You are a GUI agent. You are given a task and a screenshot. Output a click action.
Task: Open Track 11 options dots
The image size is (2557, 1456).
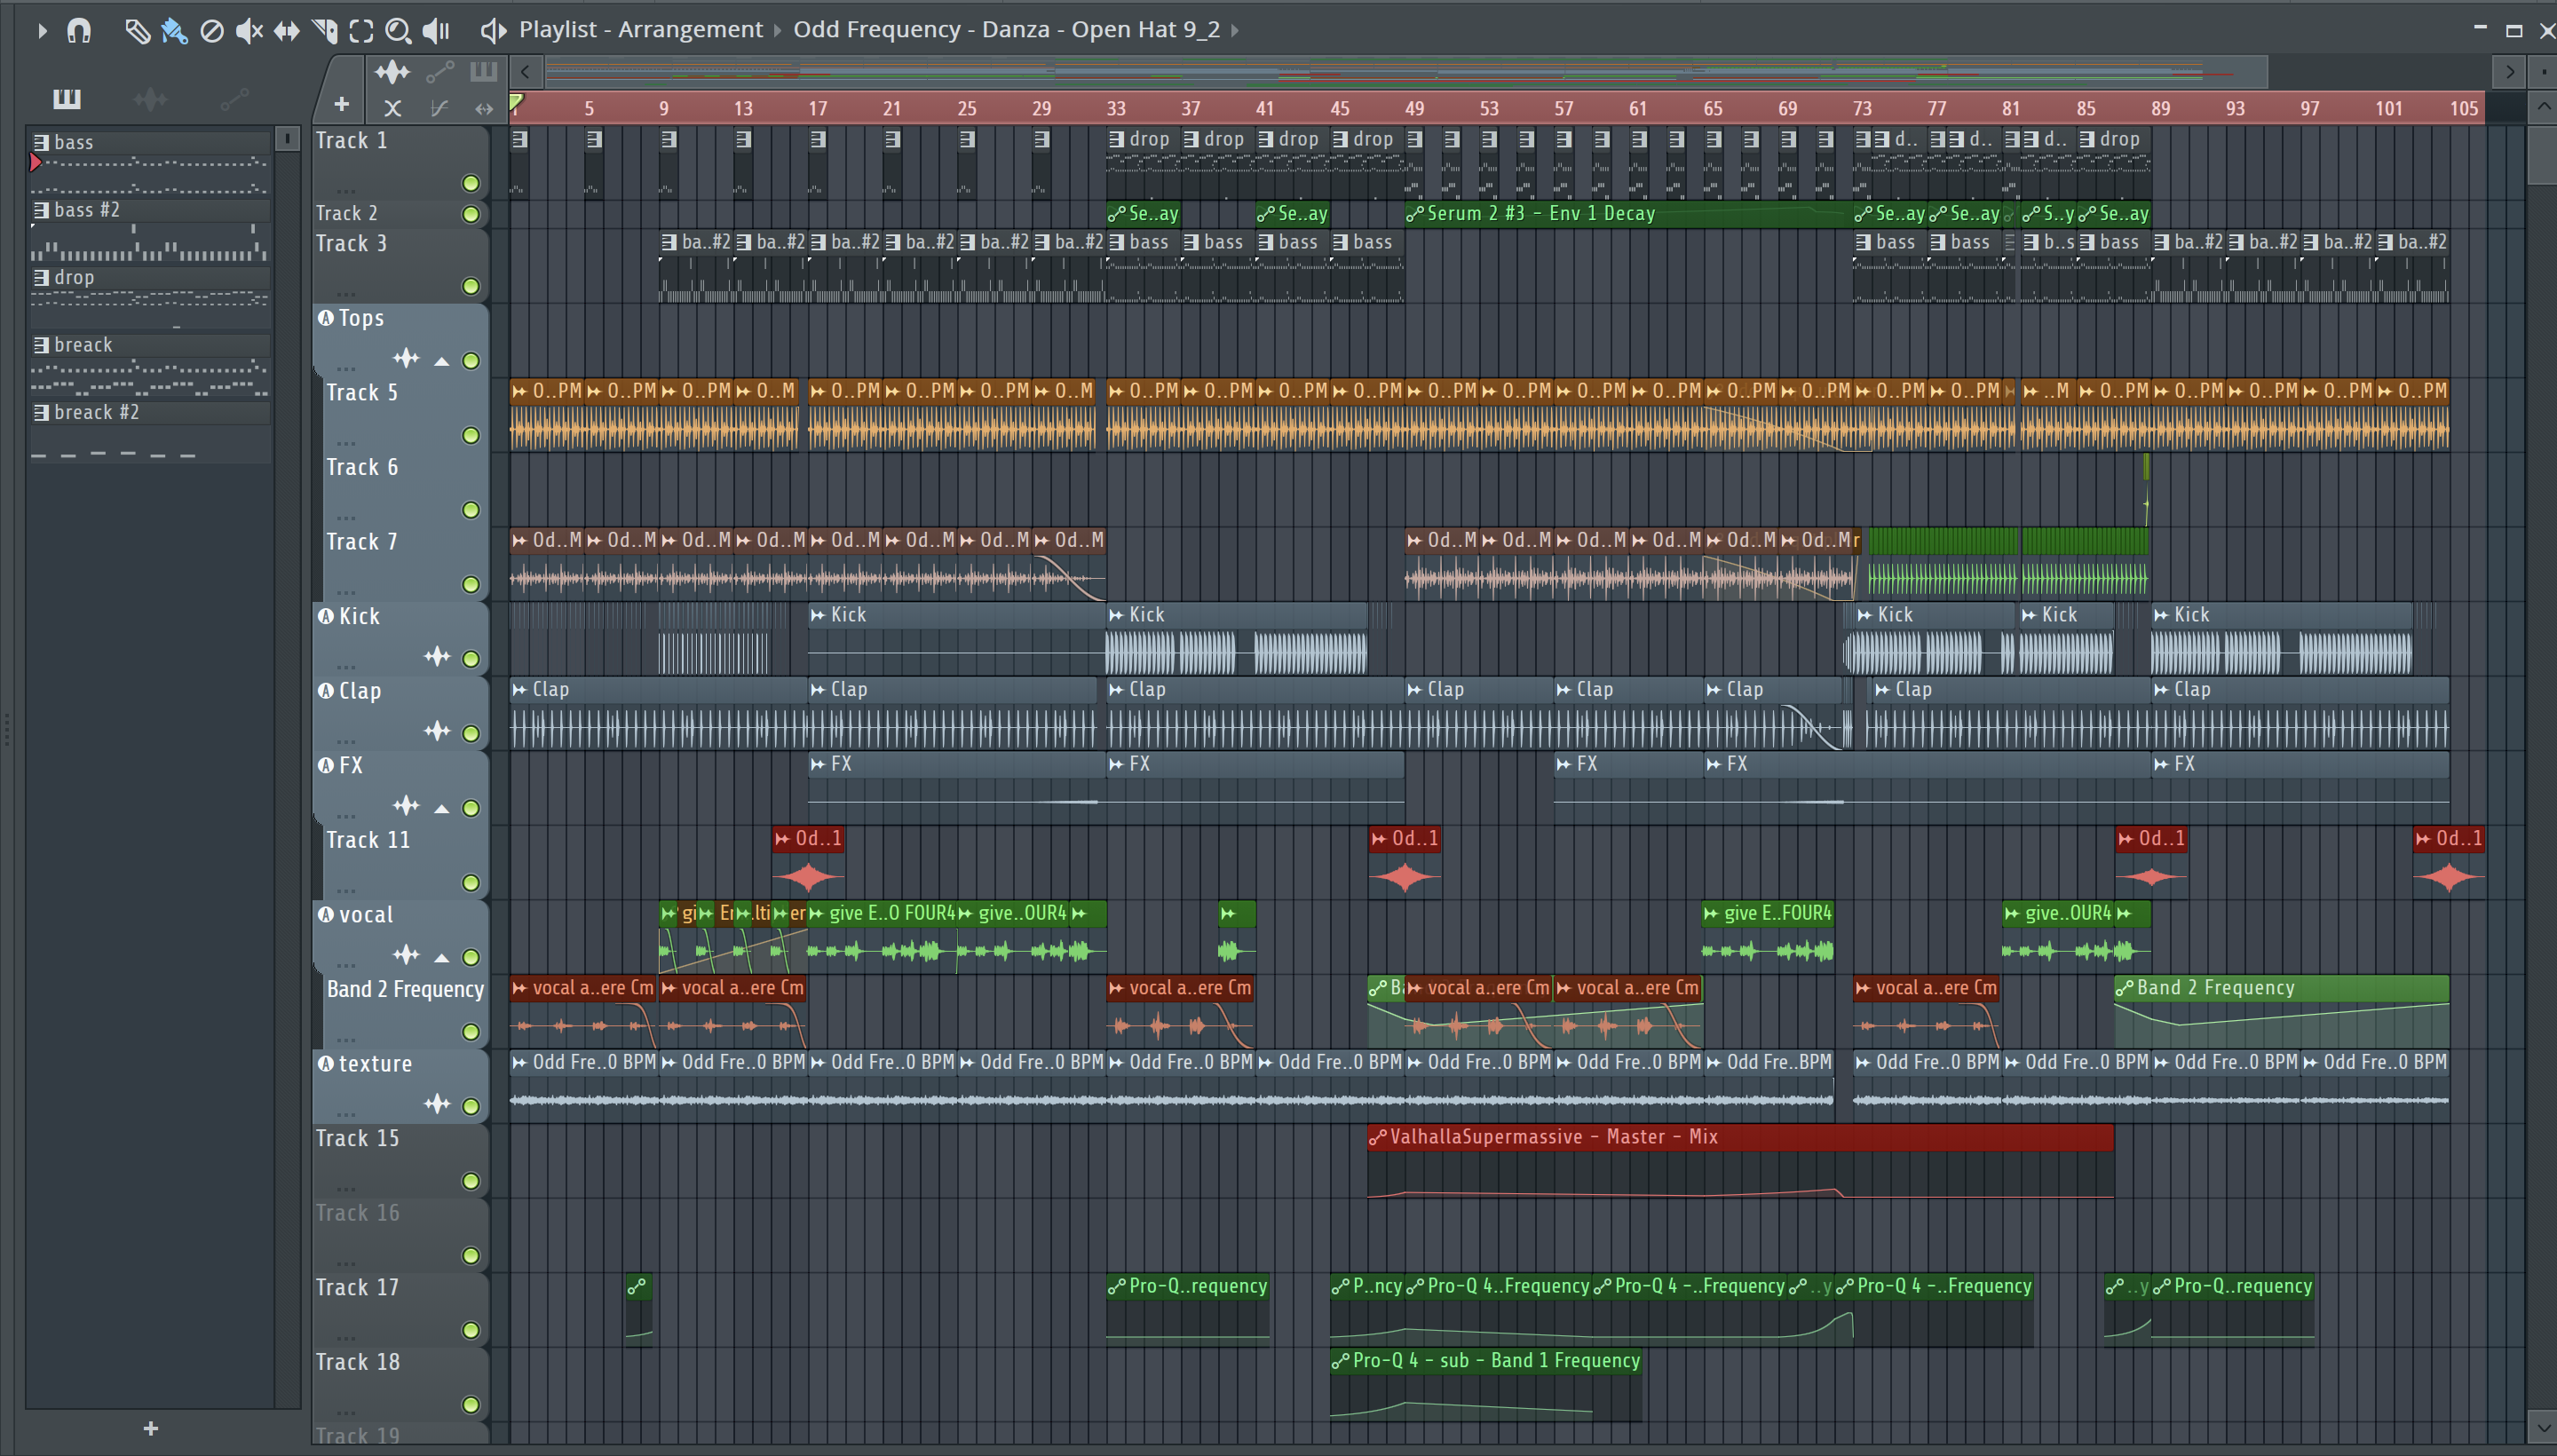coord(346,890)
